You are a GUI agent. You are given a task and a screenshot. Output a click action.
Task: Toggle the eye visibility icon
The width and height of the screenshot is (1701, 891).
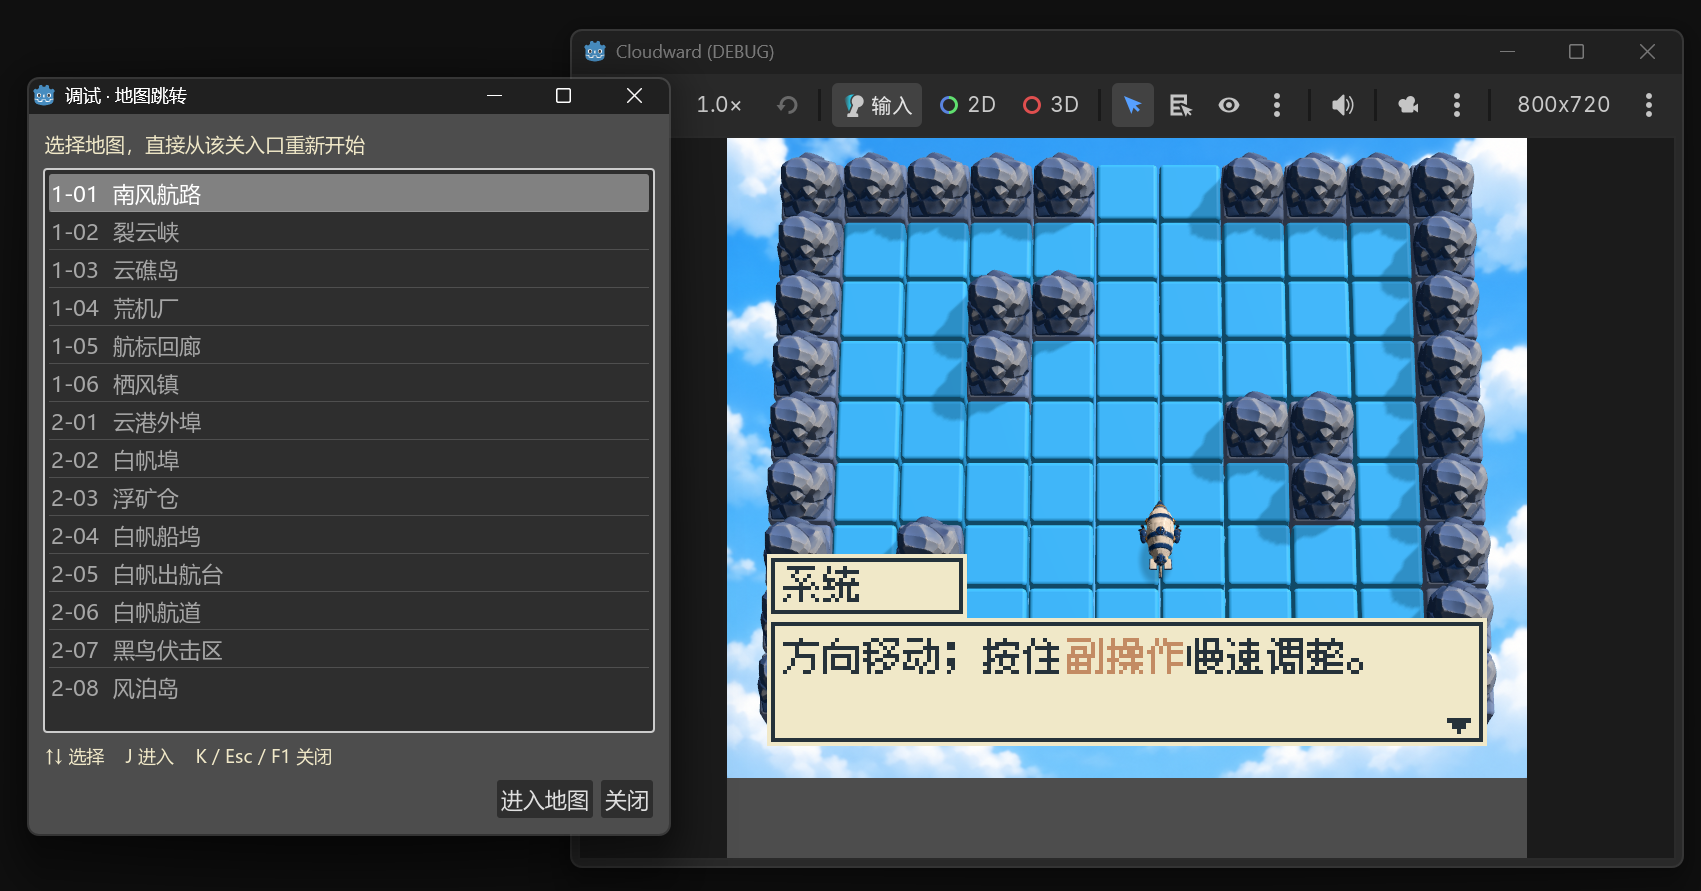1229,105
